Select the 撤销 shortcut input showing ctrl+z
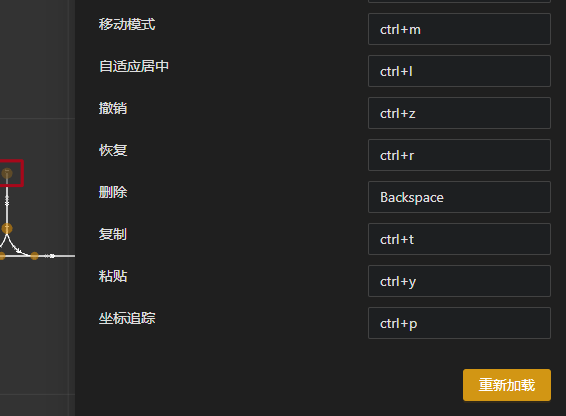Image resolution: width=566 pixels, height=416 pixels. point(459,113)
